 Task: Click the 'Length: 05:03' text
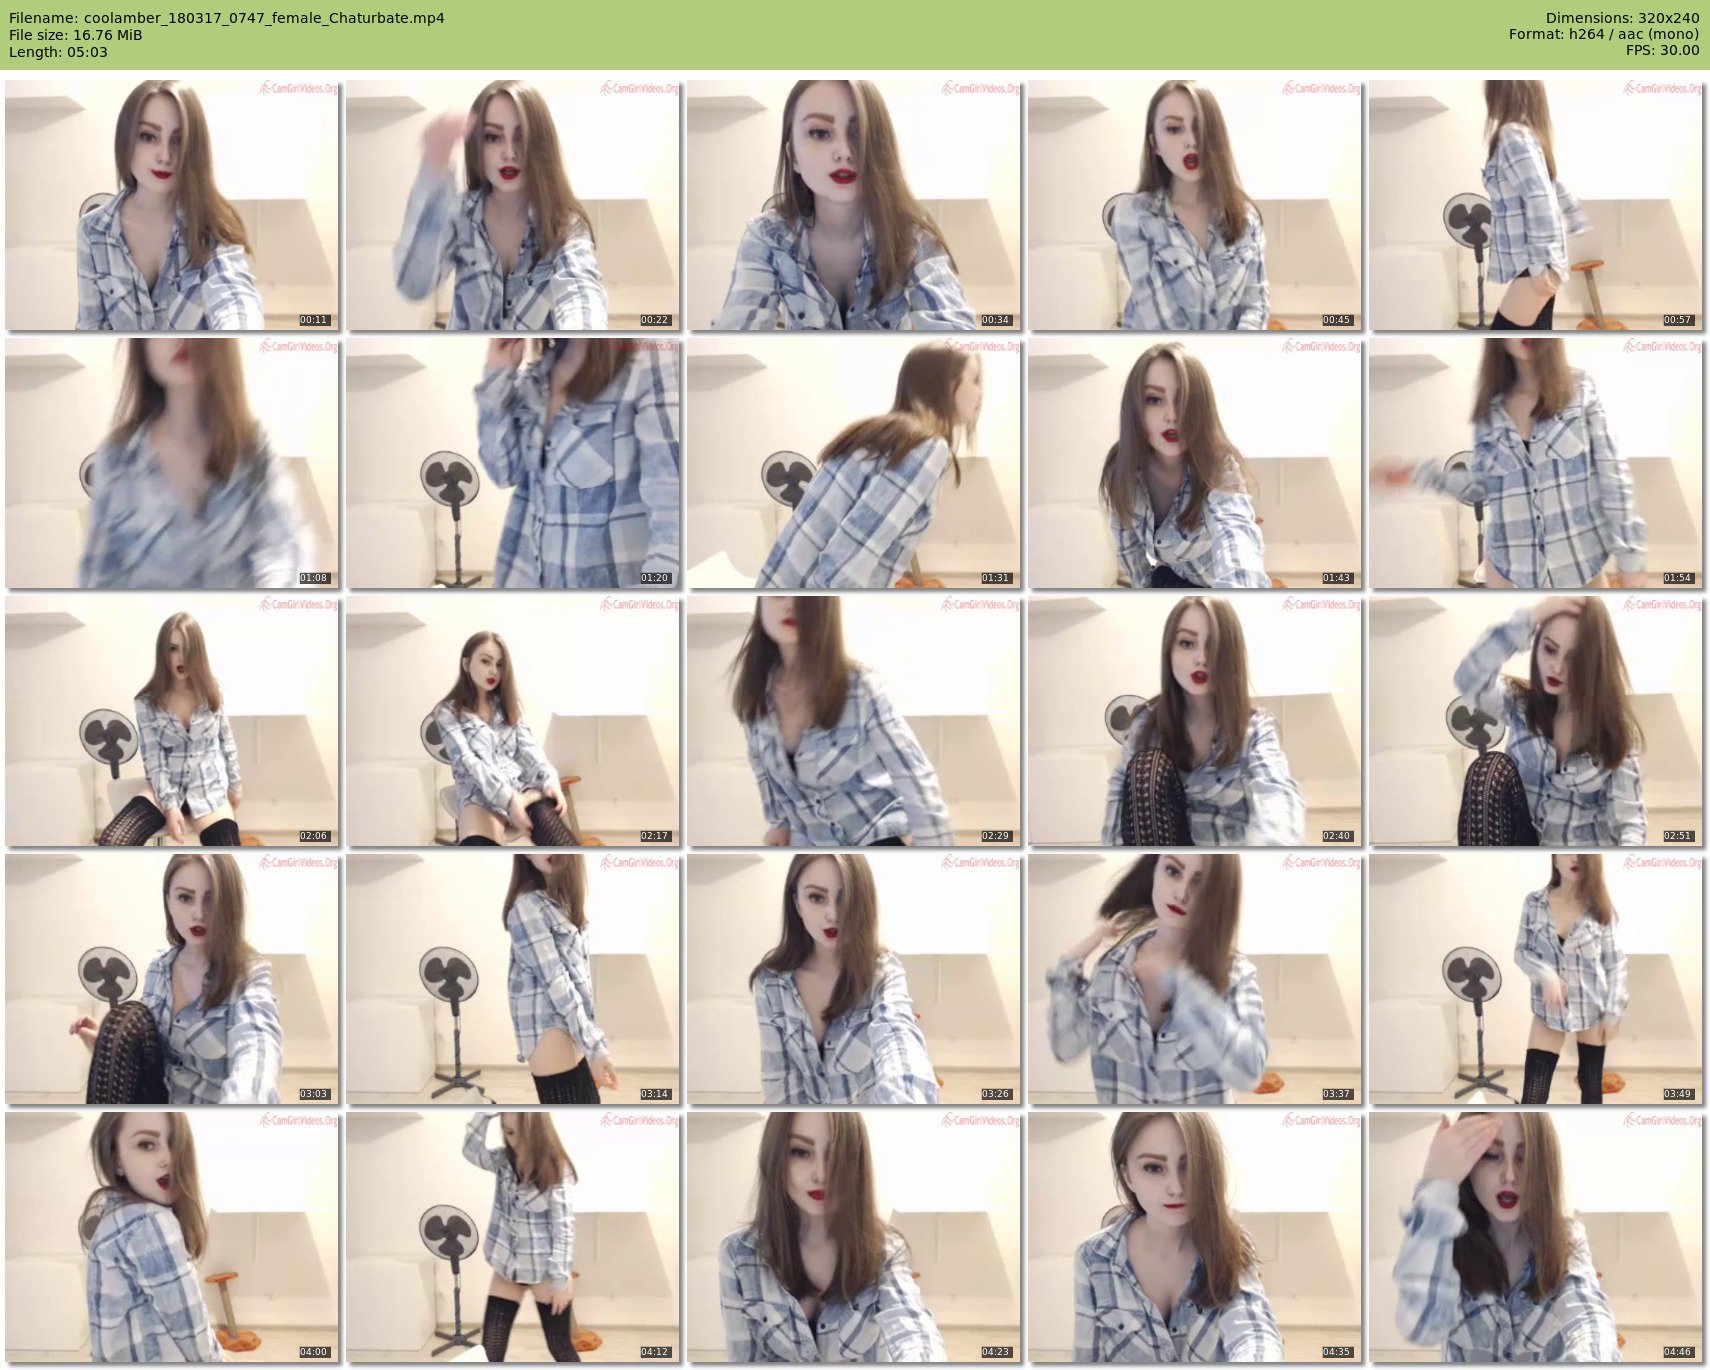point(58,52)
